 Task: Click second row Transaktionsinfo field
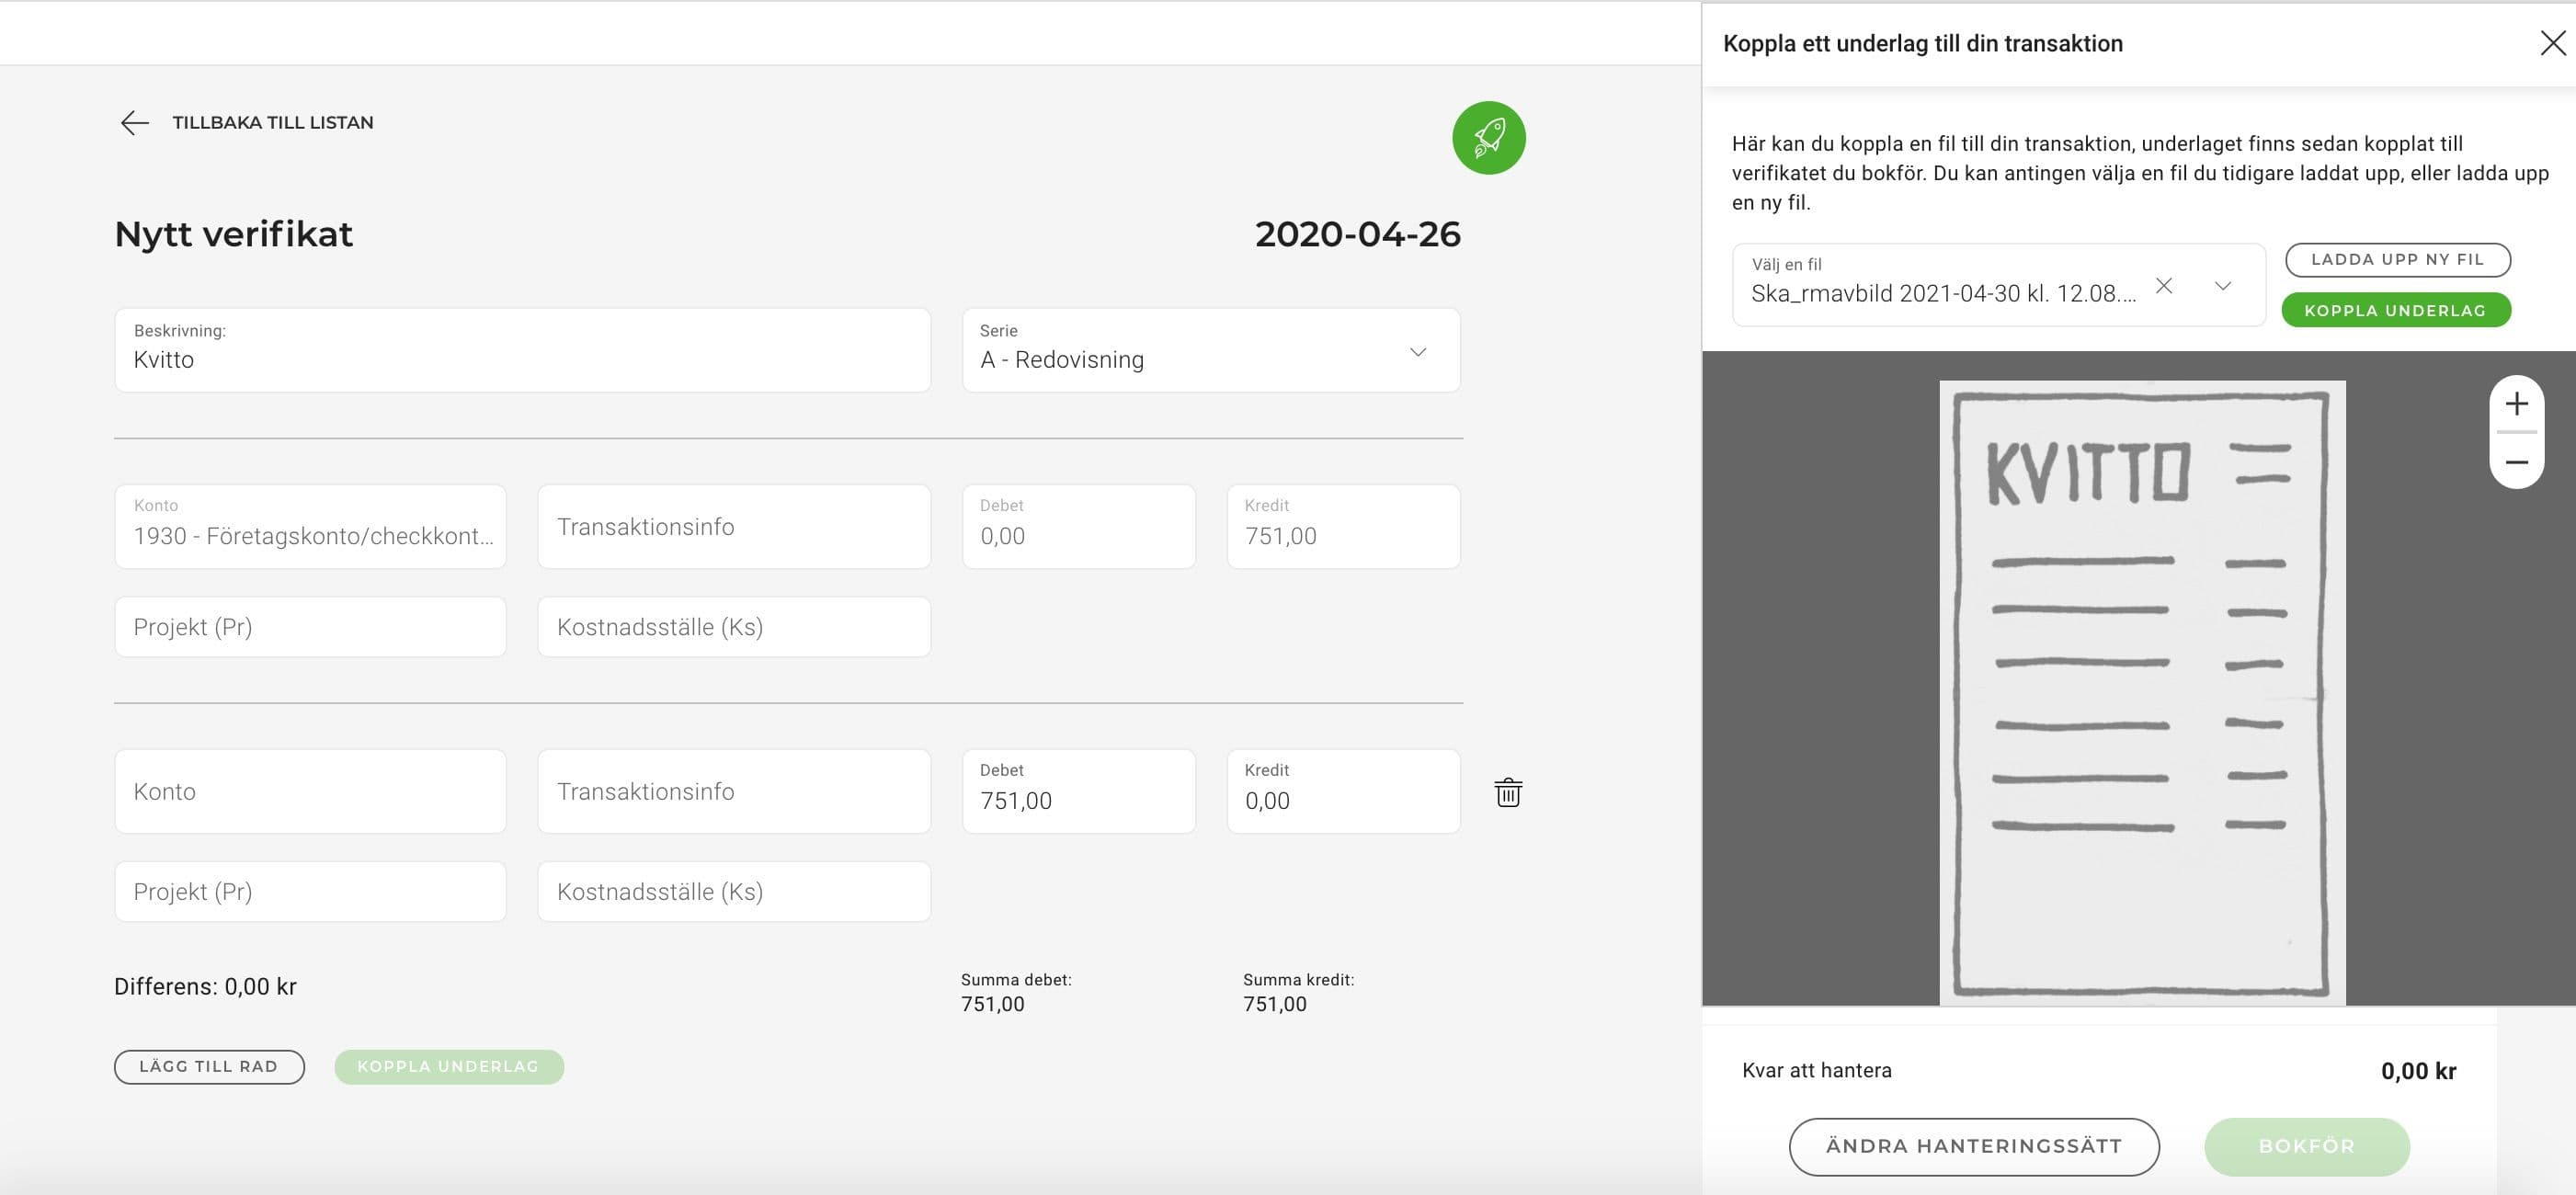coord(734,791)
